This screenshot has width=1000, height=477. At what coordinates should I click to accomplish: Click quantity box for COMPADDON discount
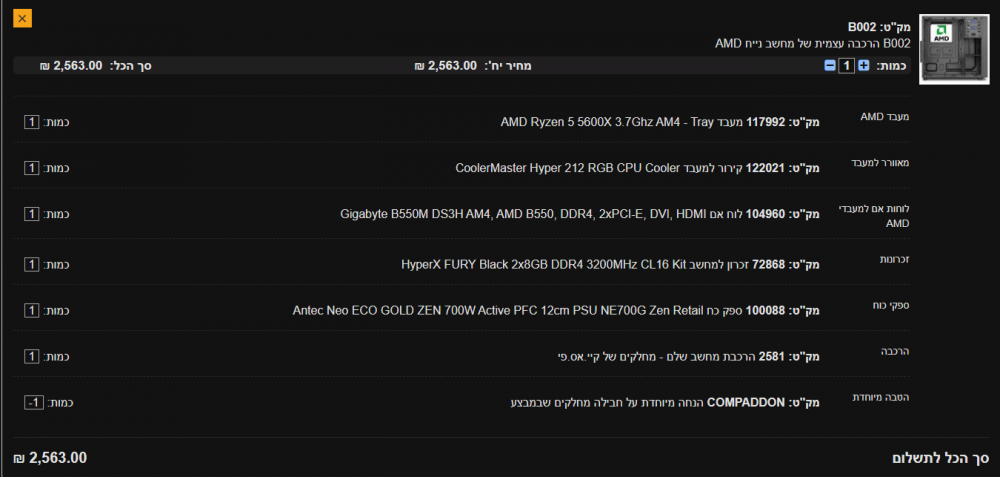point(34,403)
